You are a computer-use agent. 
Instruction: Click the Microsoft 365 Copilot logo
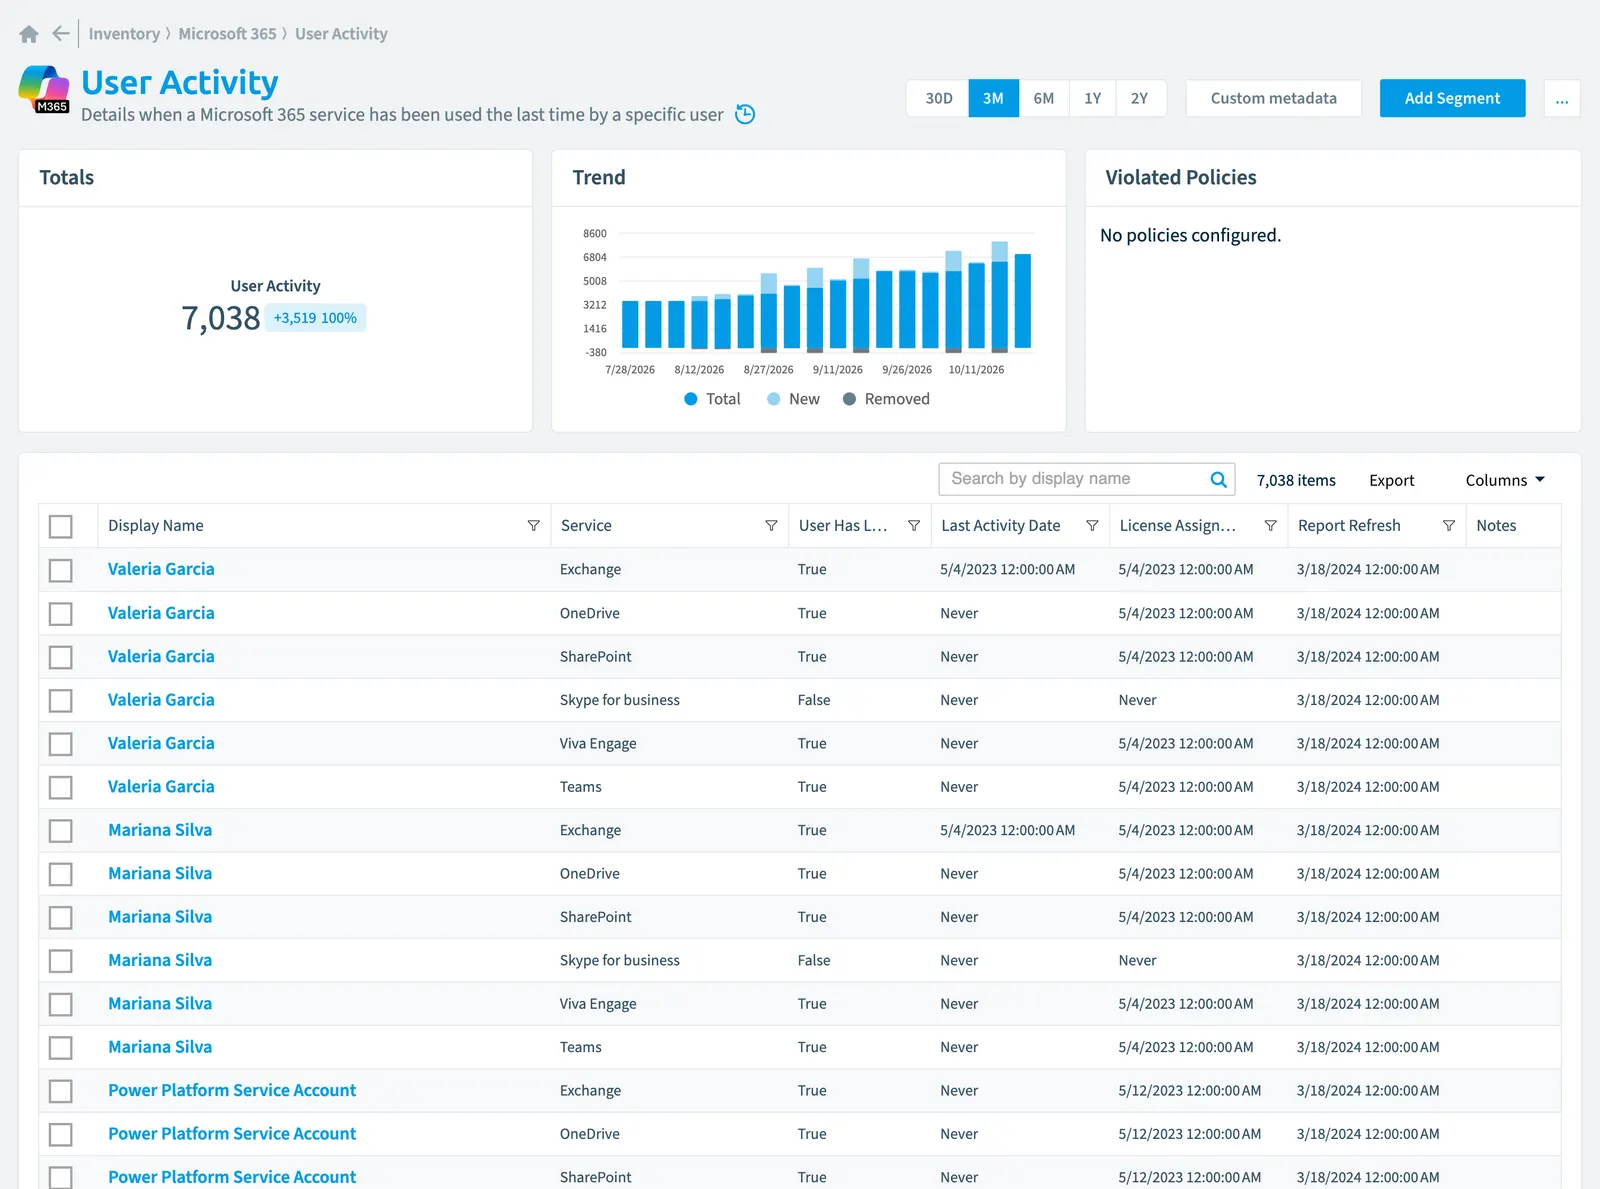tap(44, 89)
